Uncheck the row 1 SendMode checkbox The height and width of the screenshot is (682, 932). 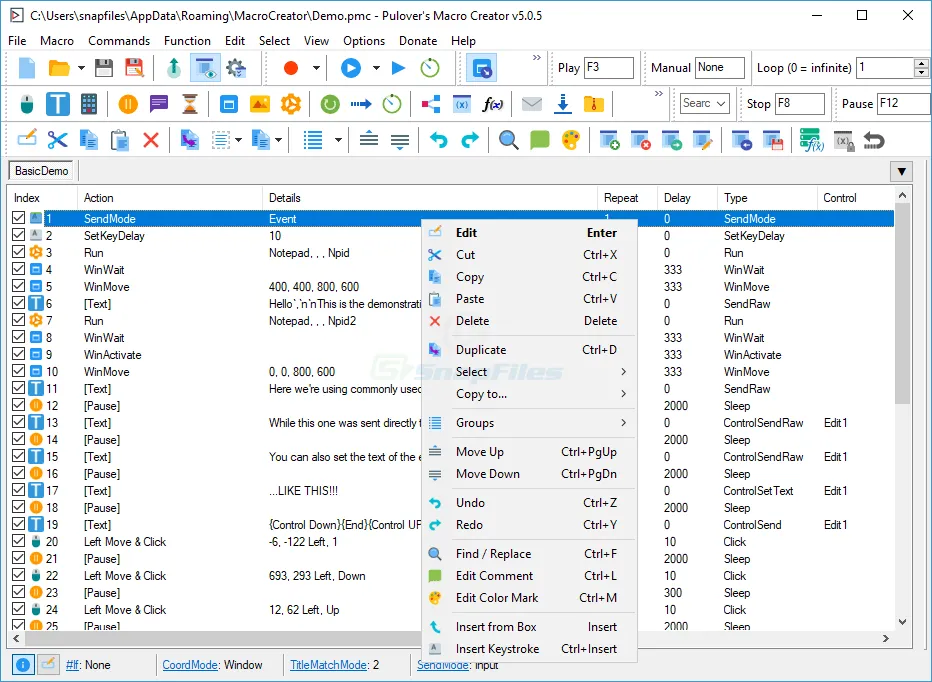coord(18,218)
